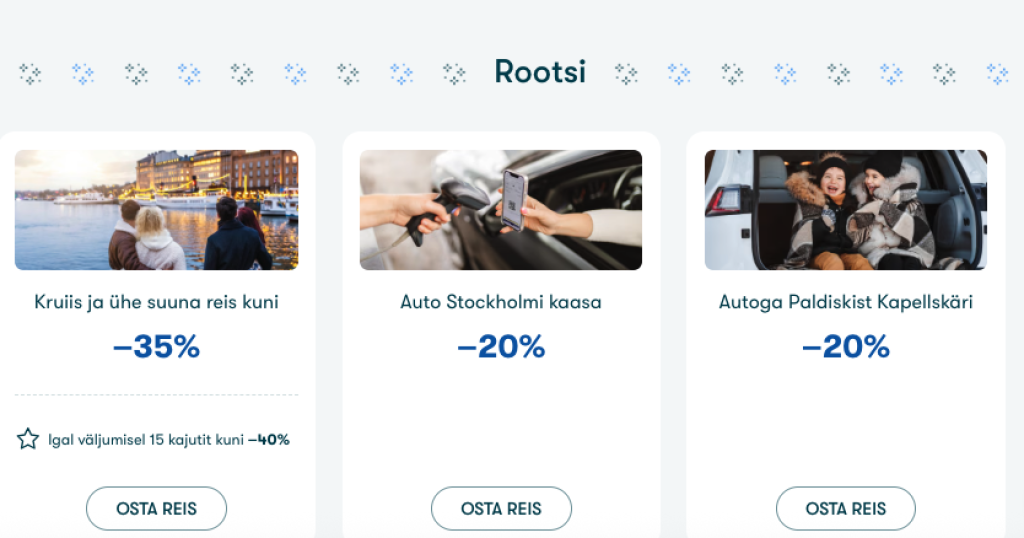Click the star icon beside the cabin offer
The image size is (1024, 538).
28,439
